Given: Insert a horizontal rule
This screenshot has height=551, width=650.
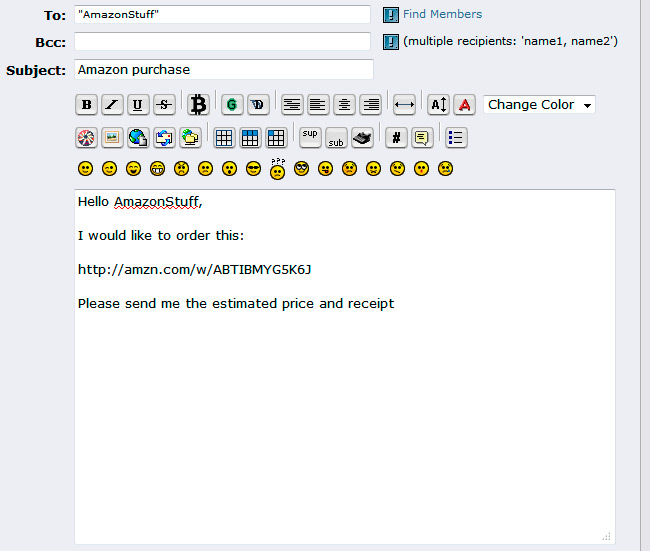Looking at the screenshot, I should tap(404, 104).
